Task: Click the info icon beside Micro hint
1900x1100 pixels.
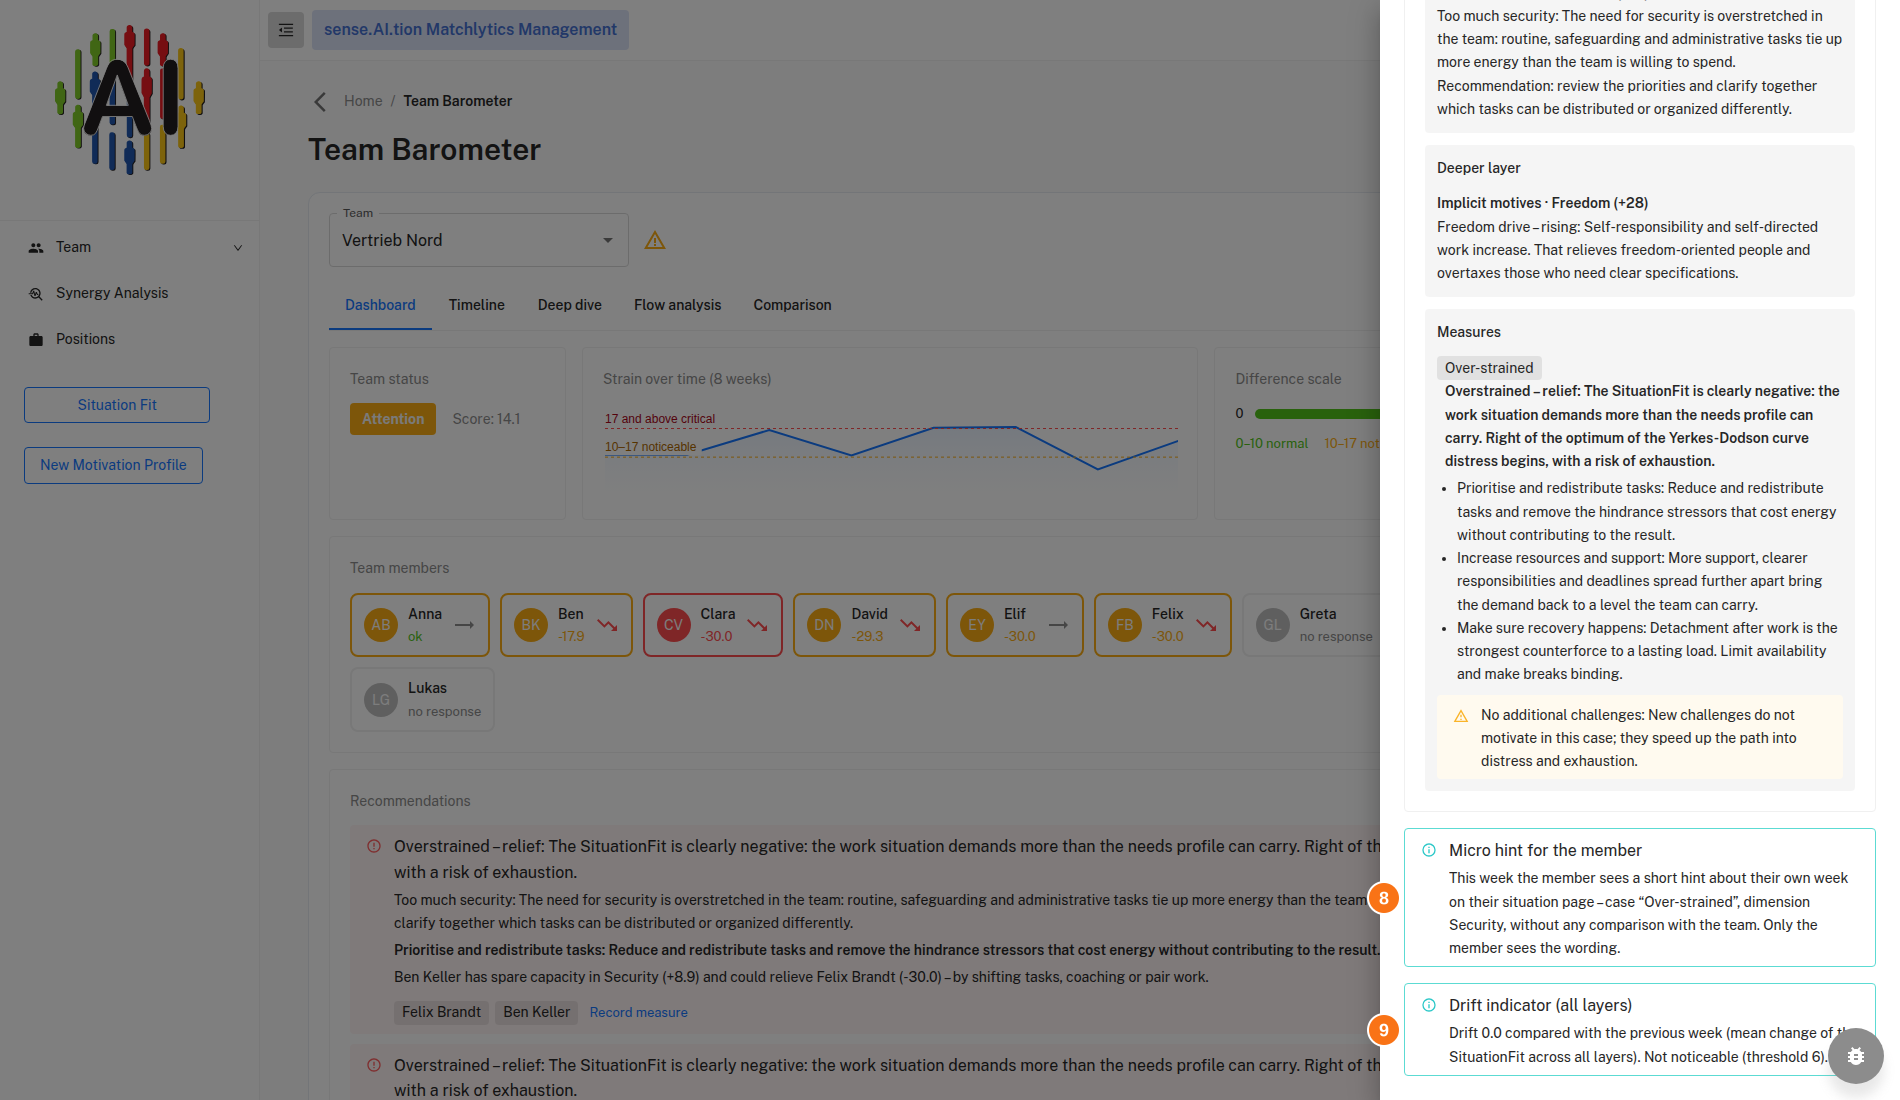Action: point(1429,850)
